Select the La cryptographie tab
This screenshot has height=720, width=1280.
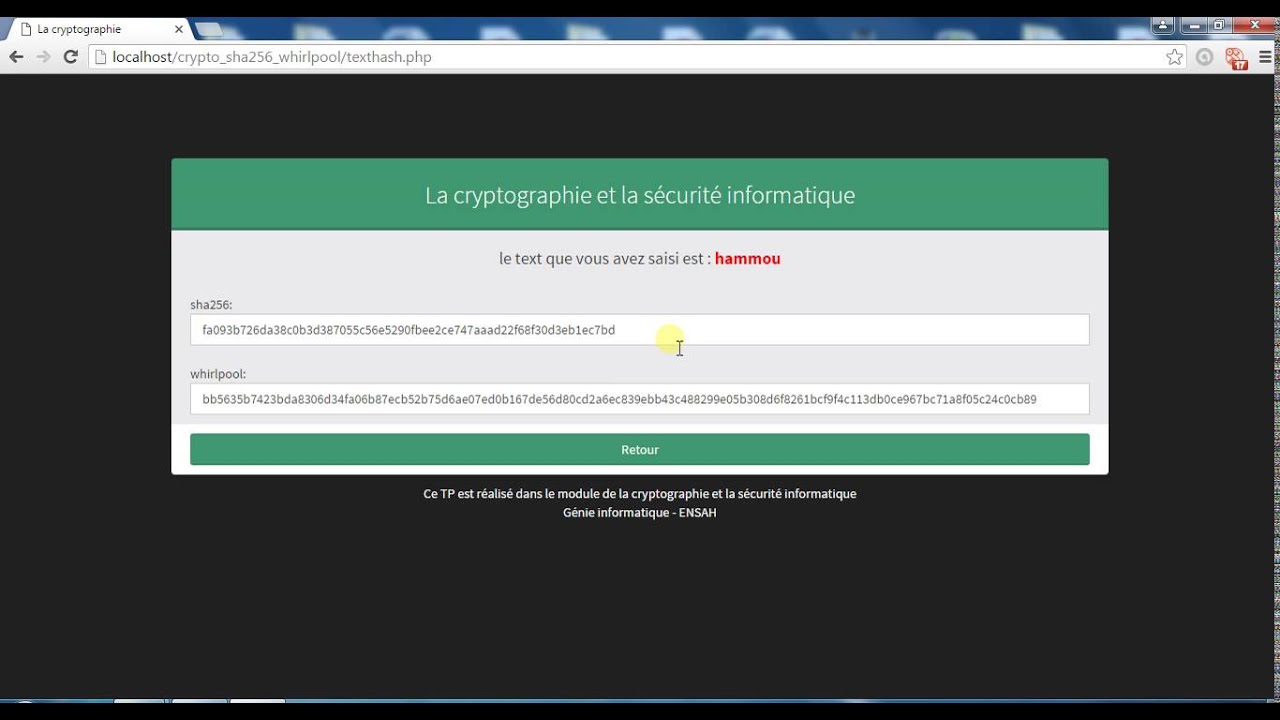pyautogui.click(x=97, y=29)
